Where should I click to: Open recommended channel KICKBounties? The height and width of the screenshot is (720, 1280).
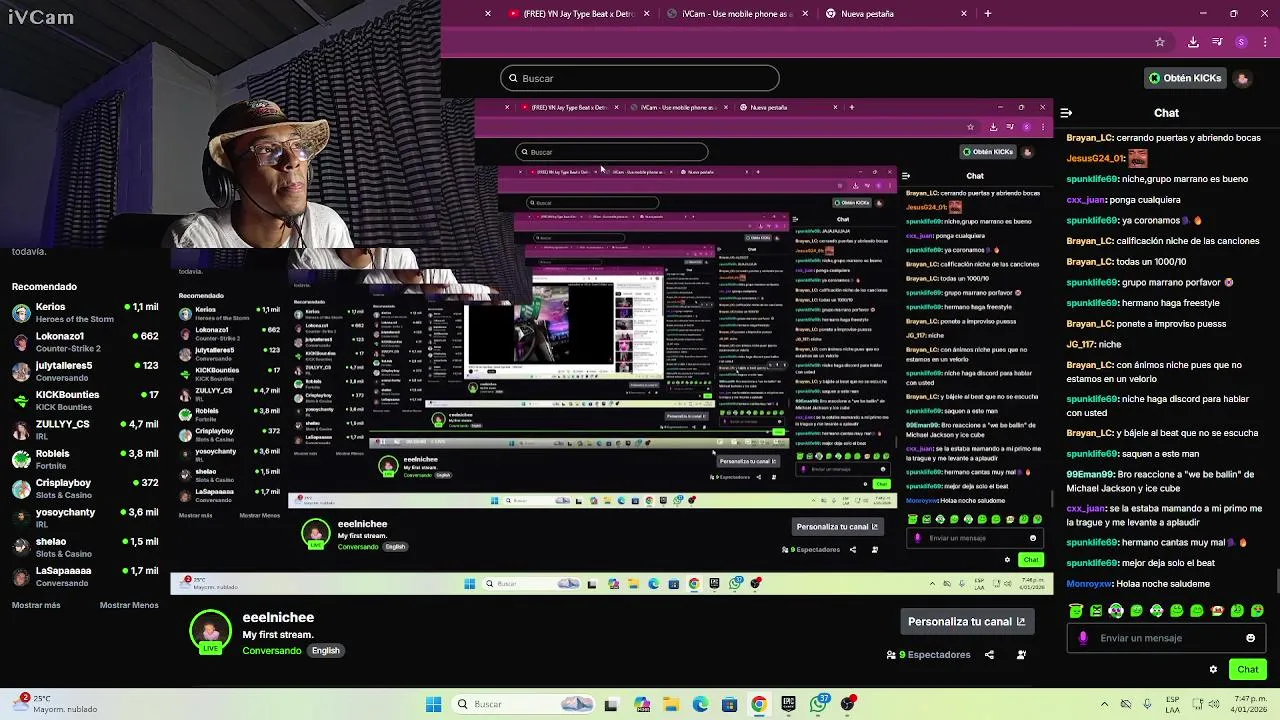[x=85, y=400]
